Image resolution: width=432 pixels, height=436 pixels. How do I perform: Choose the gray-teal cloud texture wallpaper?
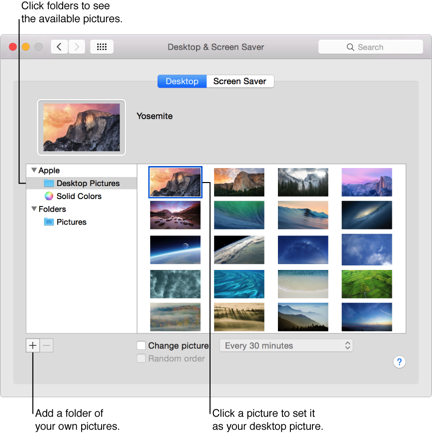[x=175, y=284]
